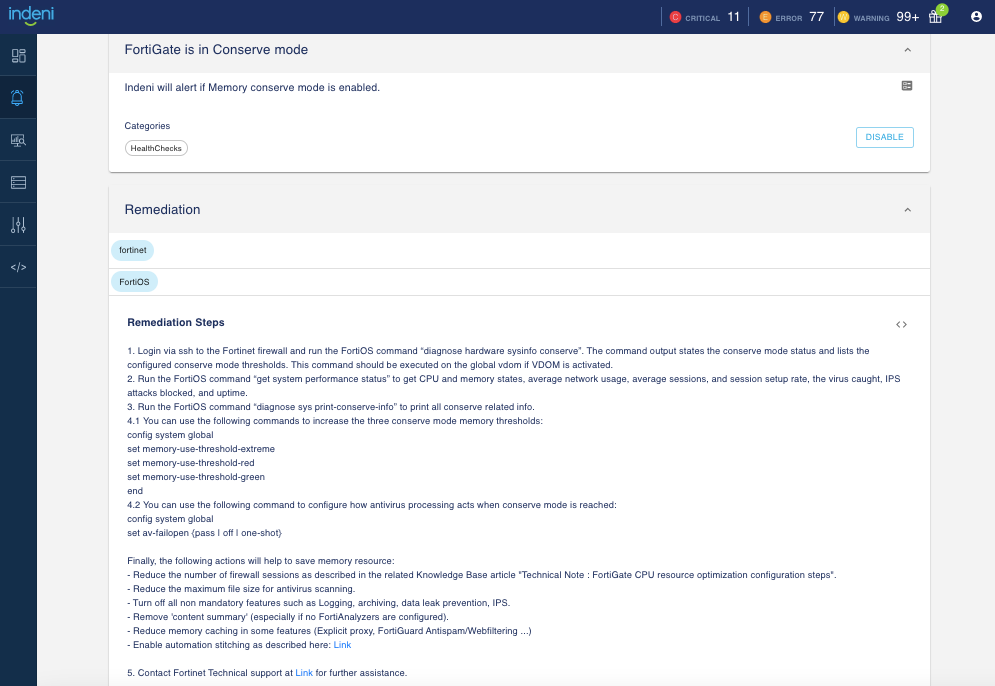Open the user account profile icon
Screen dimensions: 995x686
(977, 16)
